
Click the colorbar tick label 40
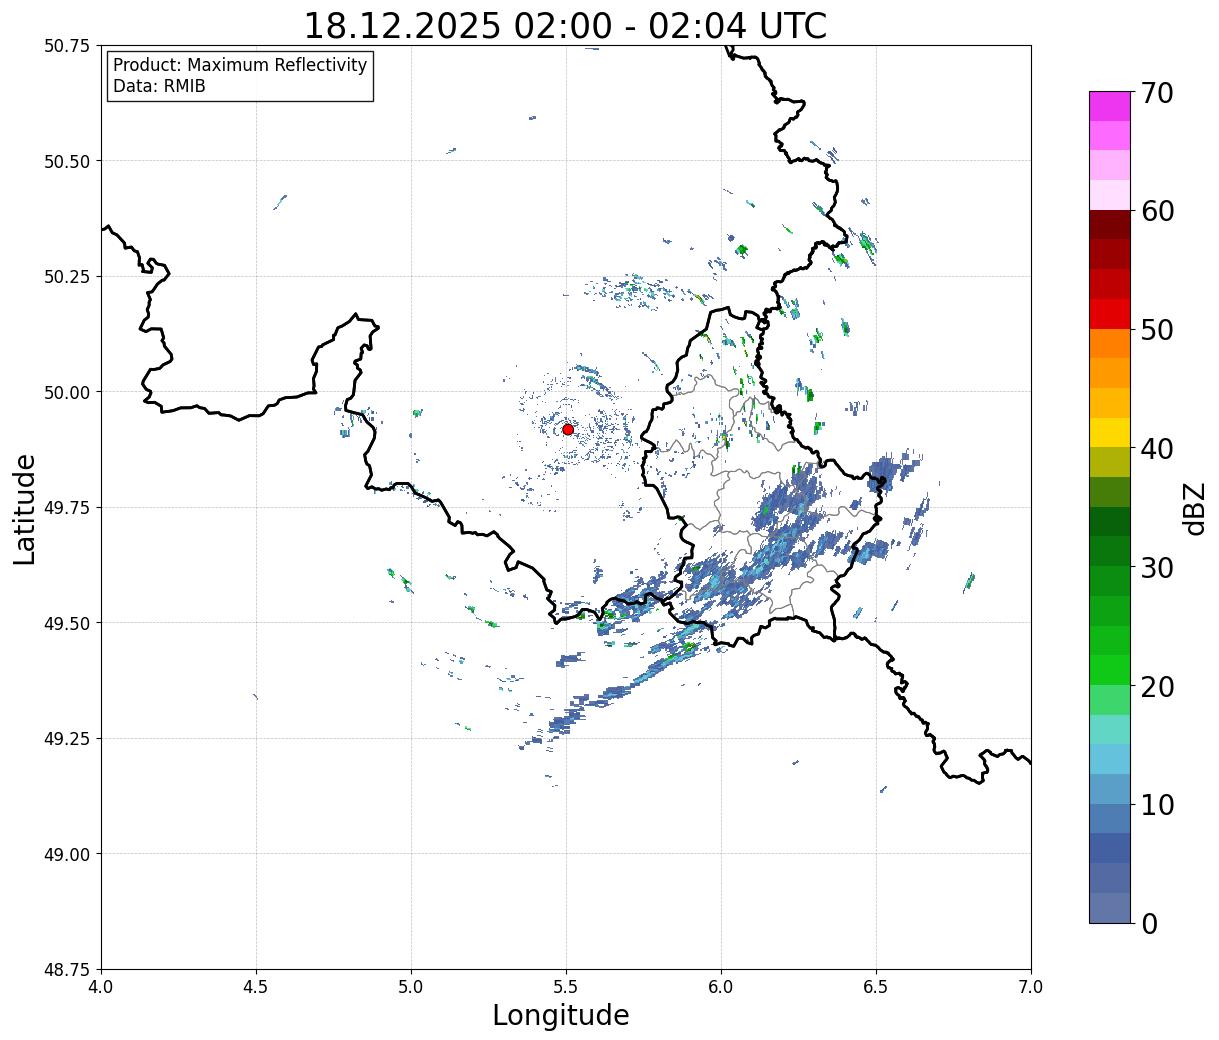(x=1157, y=448)
